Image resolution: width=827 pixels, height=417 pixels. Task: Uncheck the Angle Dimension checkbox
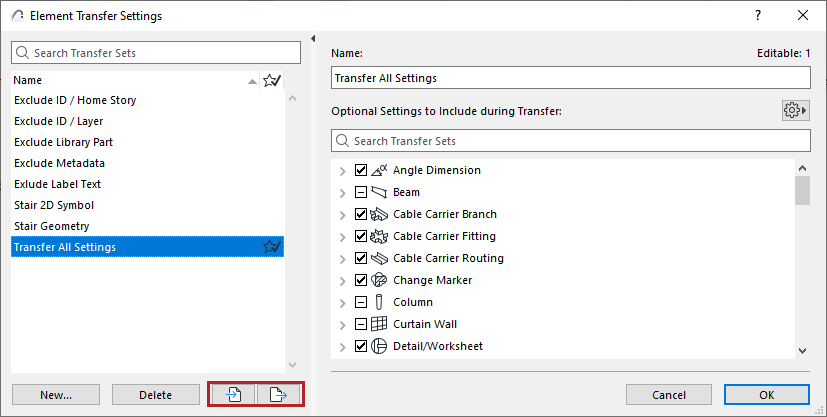tap(362, 170)
